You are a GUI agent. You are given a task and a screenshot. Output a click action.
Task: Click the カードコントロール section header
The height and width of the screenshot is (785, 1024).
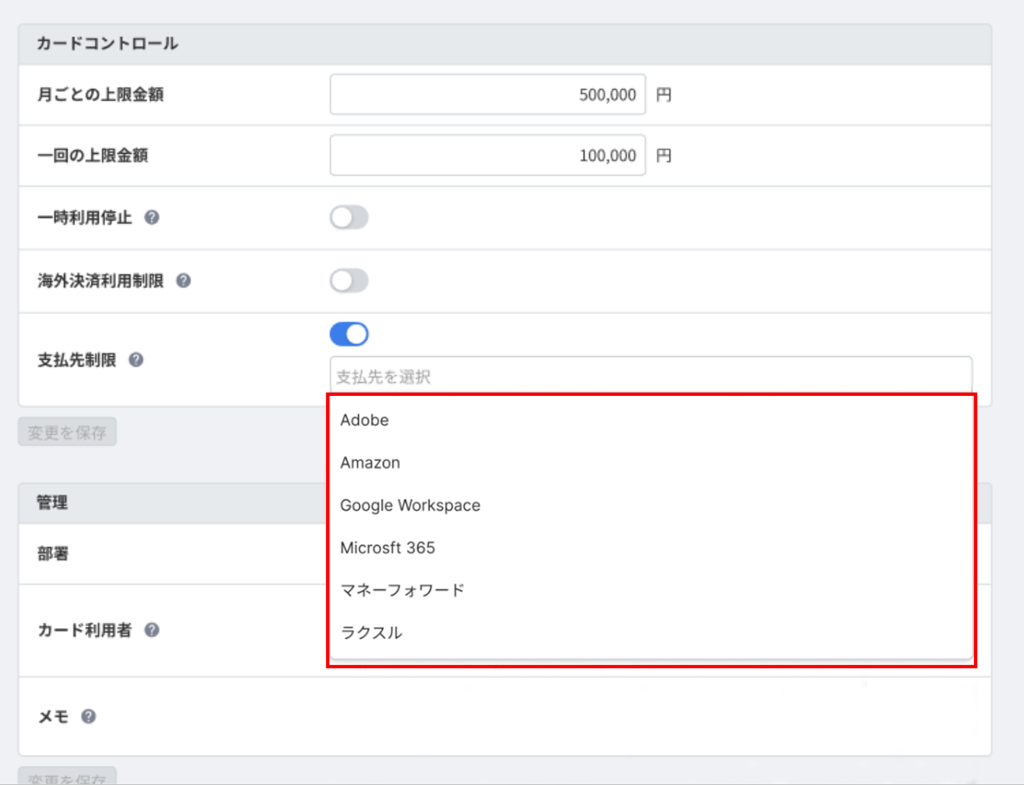tap(505, 44)
